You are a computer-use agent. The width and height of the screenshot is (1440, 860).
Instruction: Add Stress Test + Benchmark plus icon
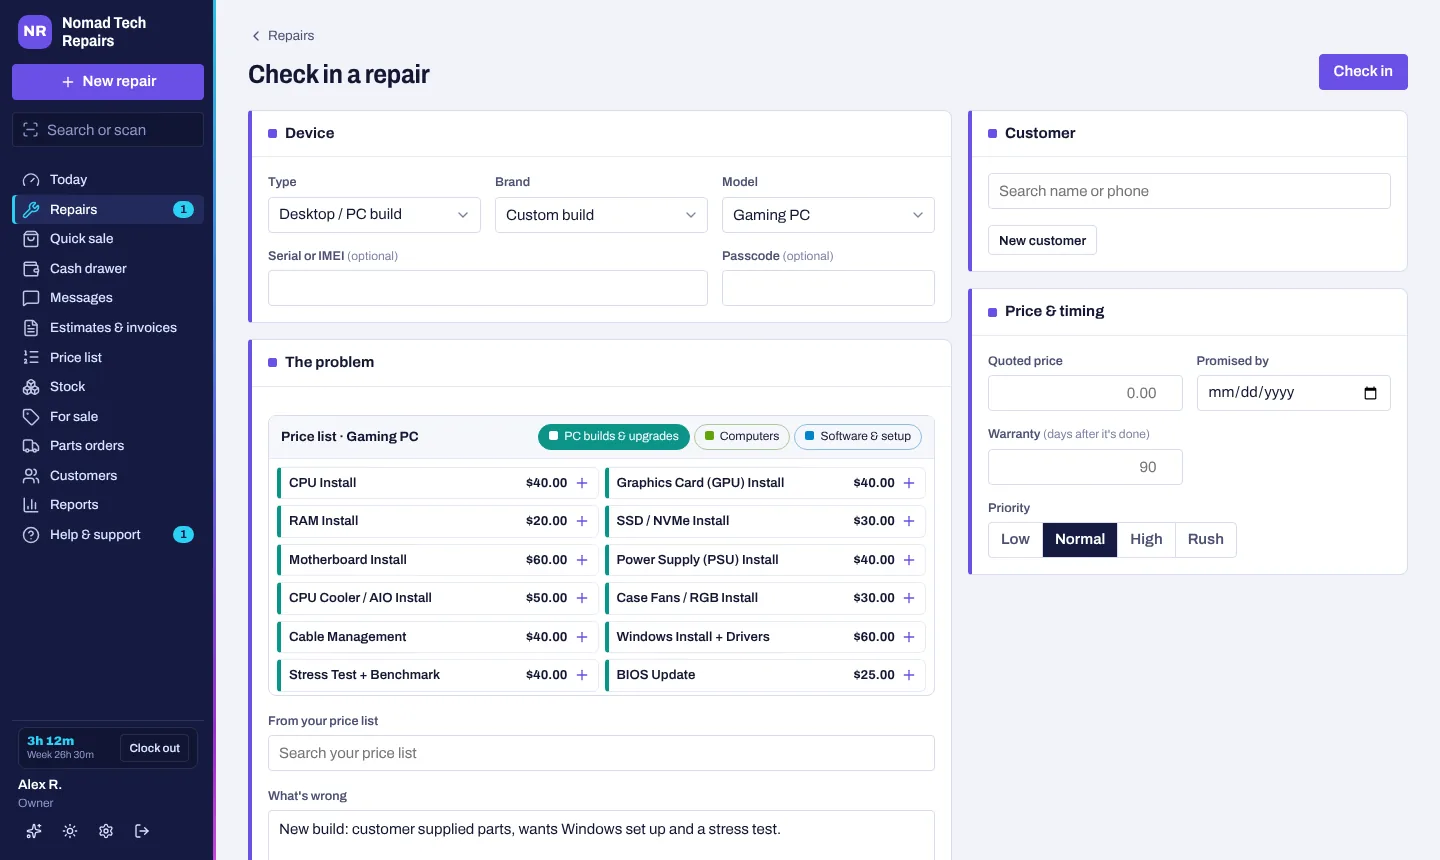click(x=582, y=675)
